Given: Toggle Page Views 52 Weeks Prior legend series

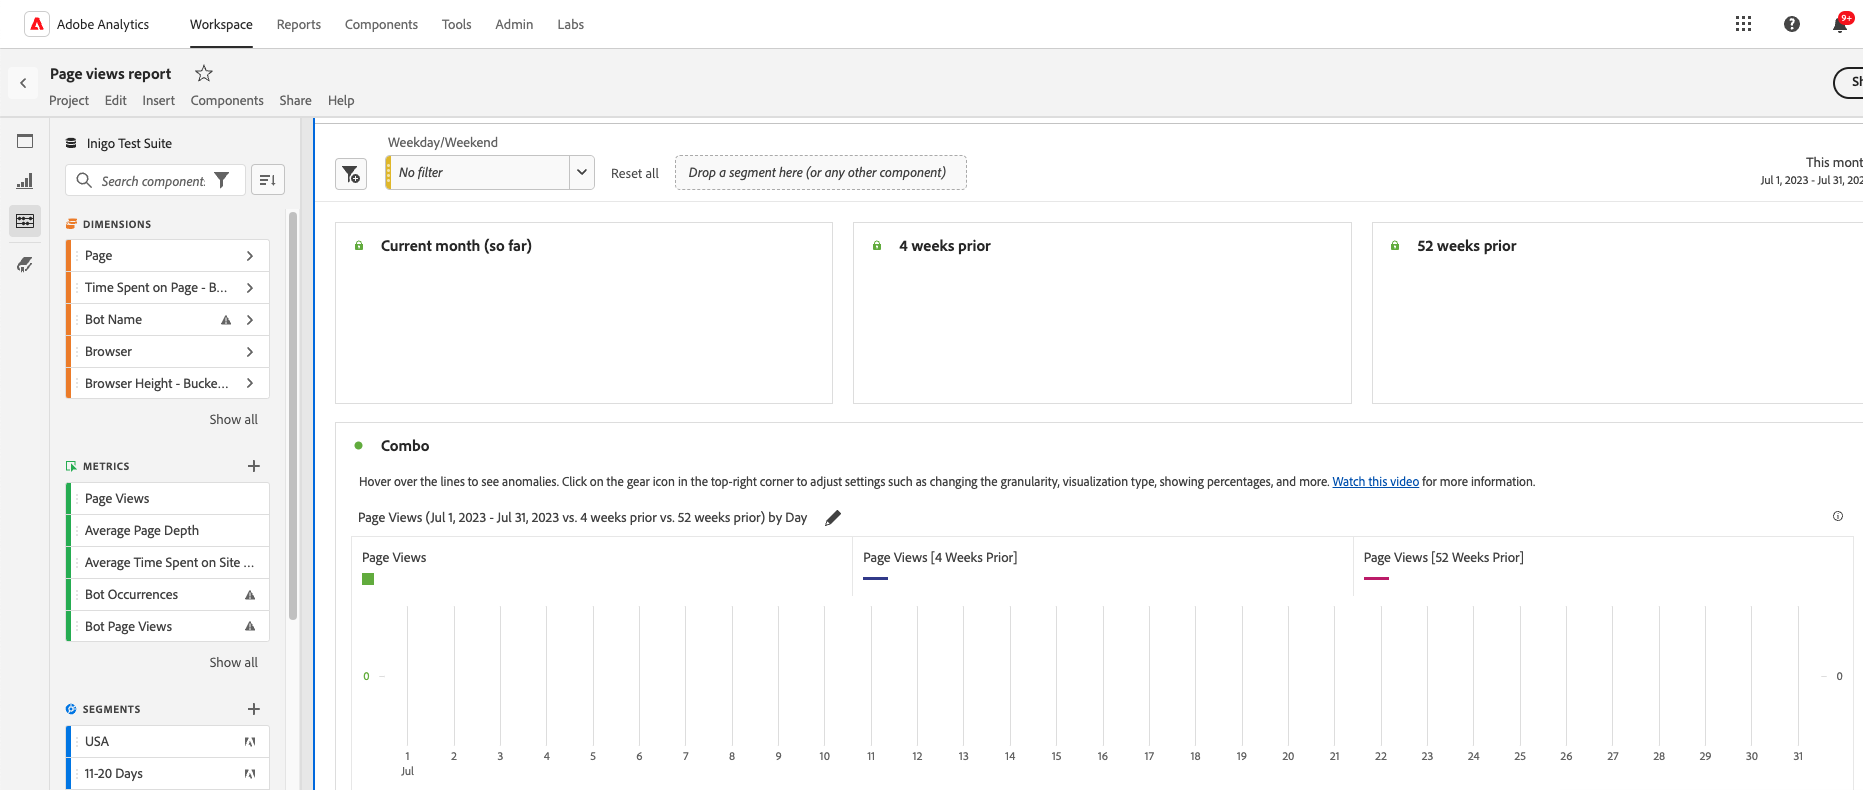Looking at the screenshot, I should click(x=1376, y=578).
